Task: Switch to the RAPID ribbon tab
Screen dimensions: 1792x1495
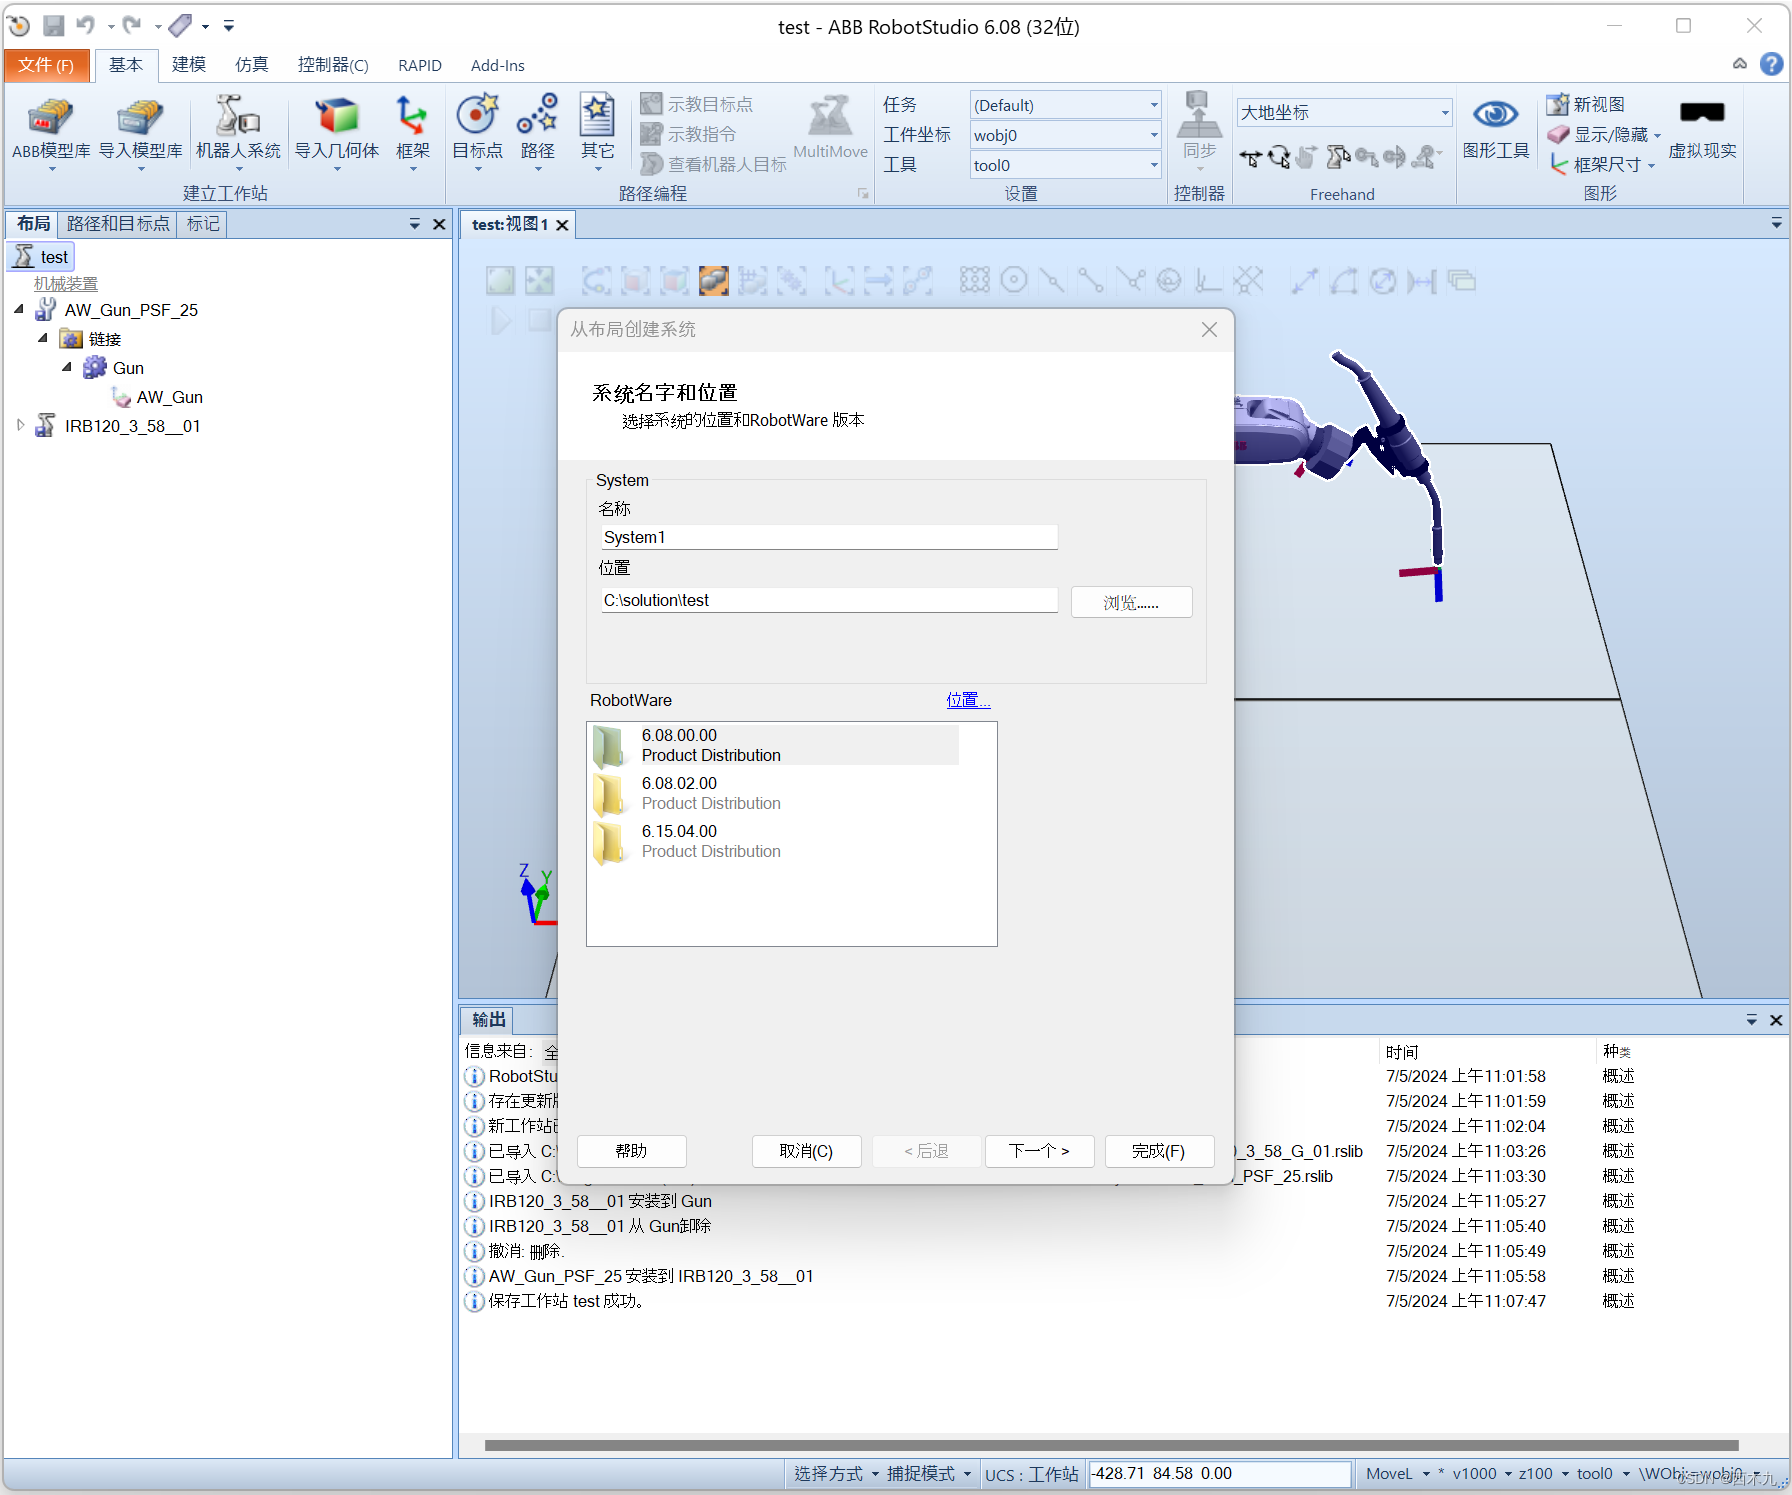Action: (x=420, y=65)
